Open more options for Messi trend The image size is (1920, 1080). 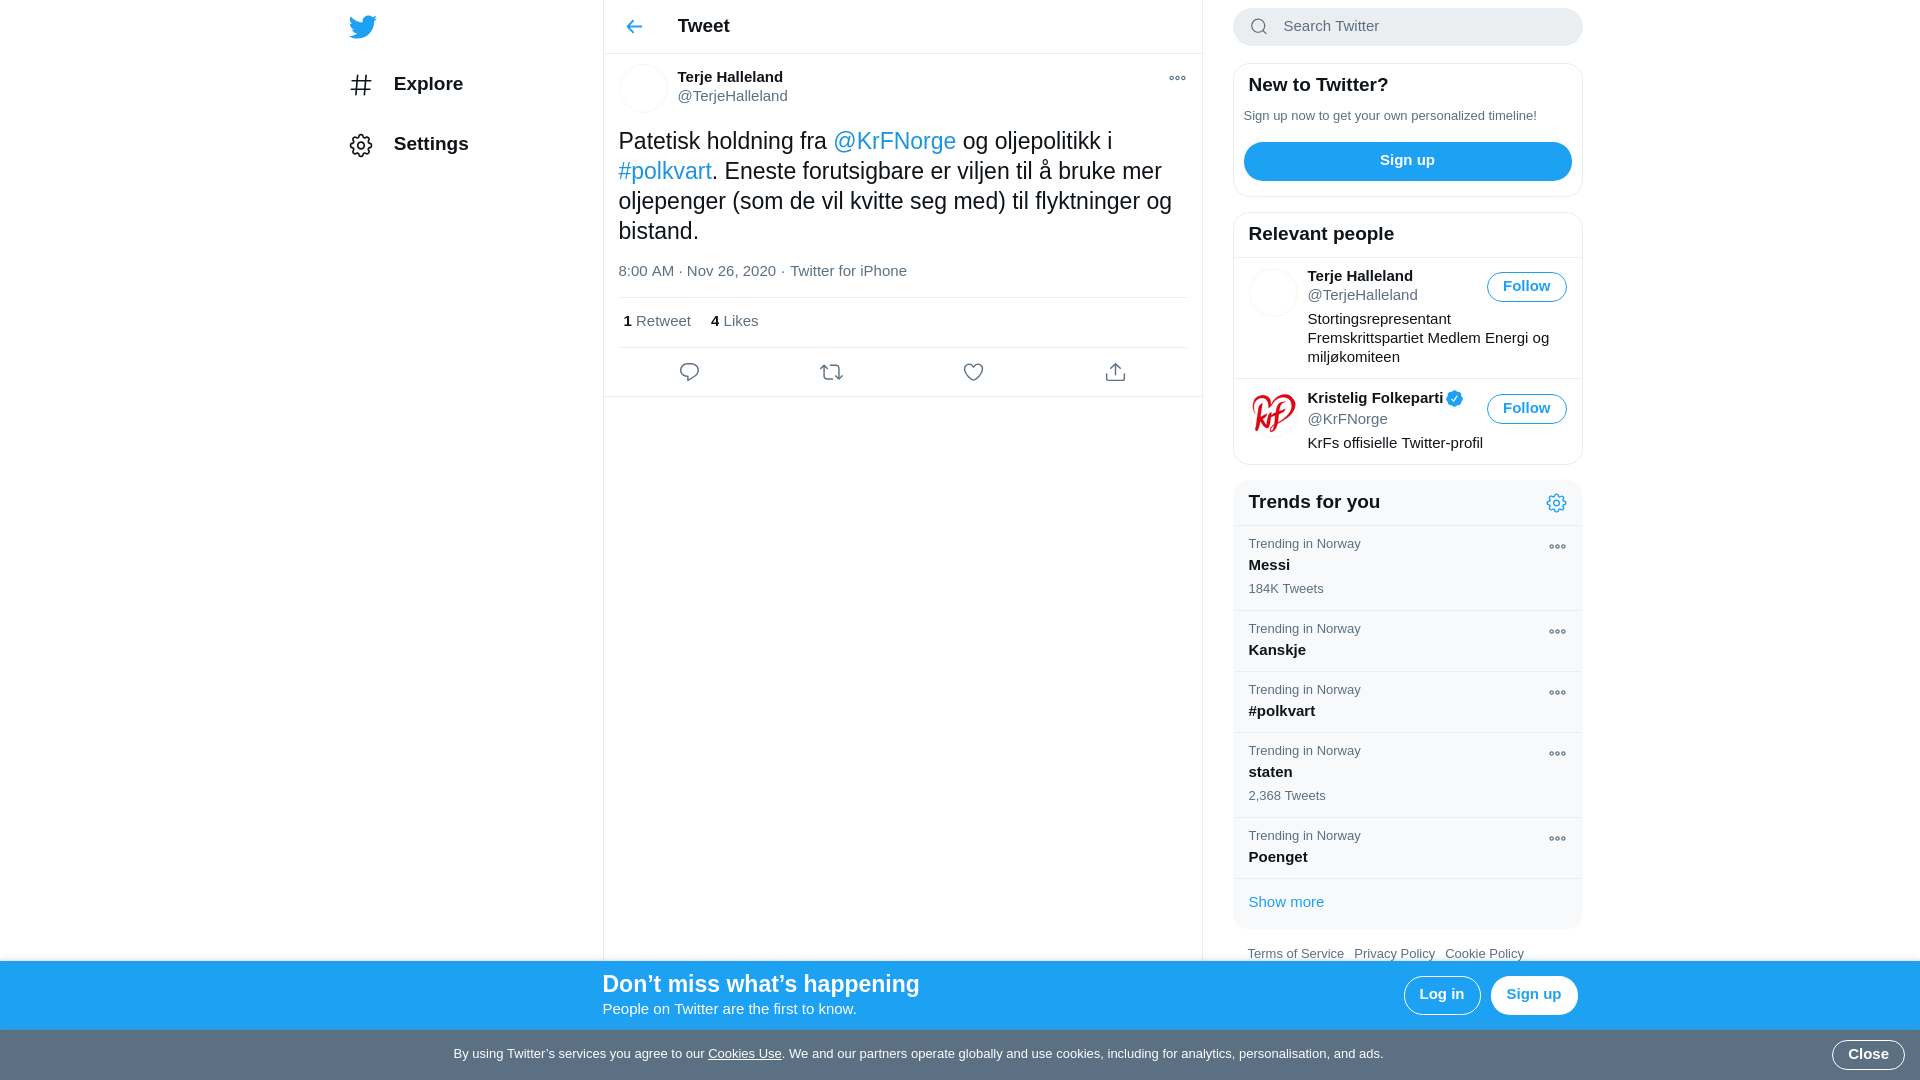[x=1557, y=547]
